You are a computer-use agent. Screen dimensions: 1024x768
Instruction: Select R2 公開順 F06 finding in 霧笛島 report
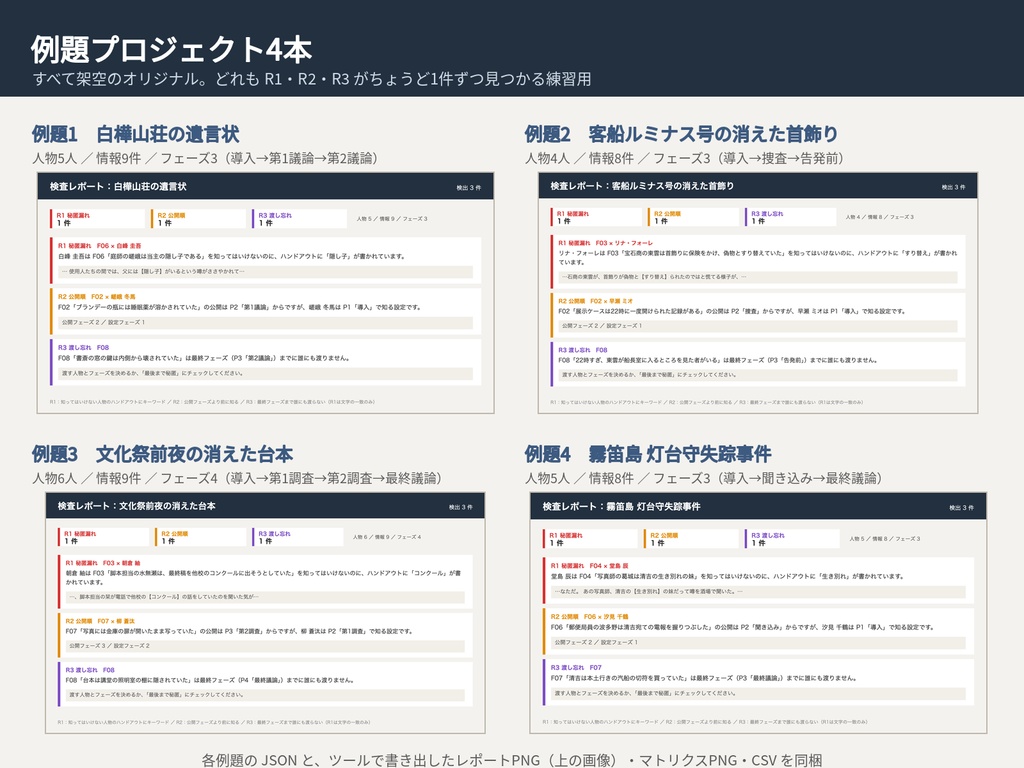(758, 632)
